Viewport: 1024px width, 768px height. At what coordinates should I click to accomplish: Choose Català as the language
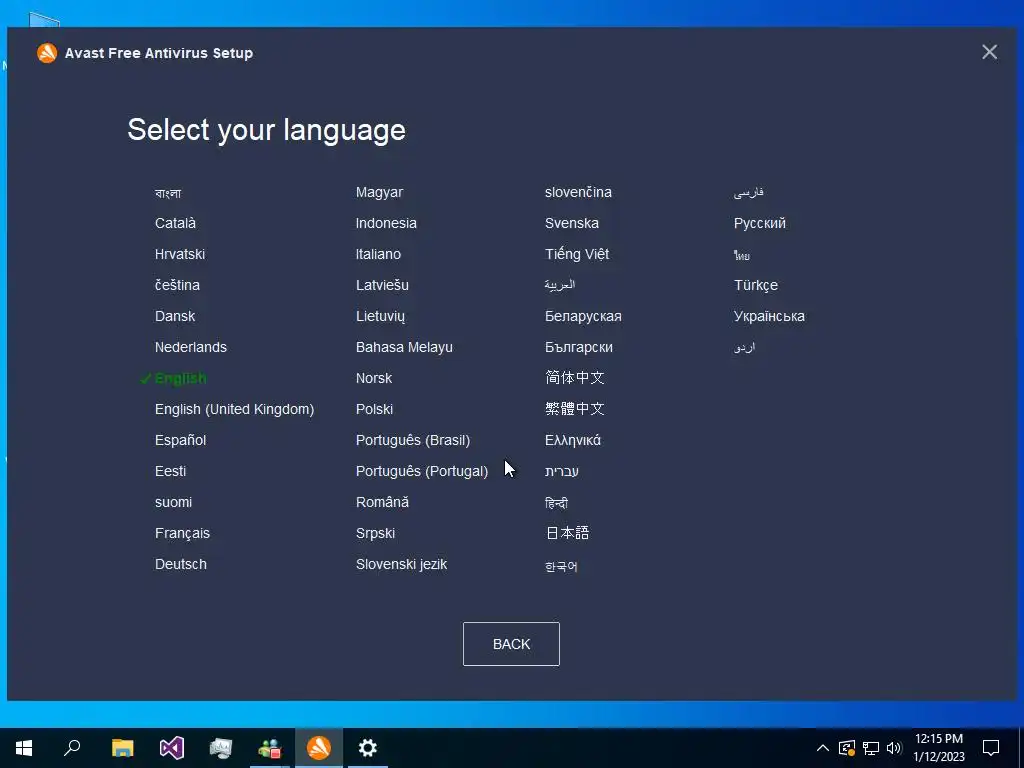pos(175,223)
